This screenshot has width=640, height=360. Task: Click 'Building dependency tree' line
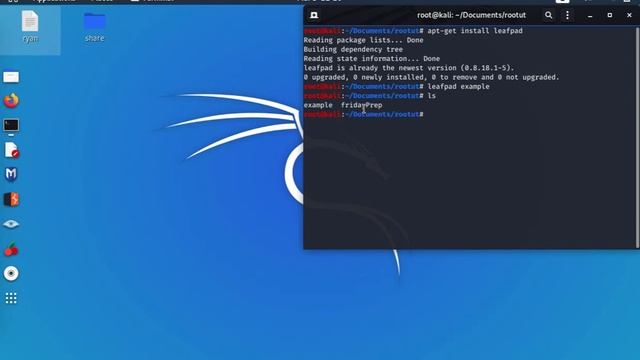353,49
